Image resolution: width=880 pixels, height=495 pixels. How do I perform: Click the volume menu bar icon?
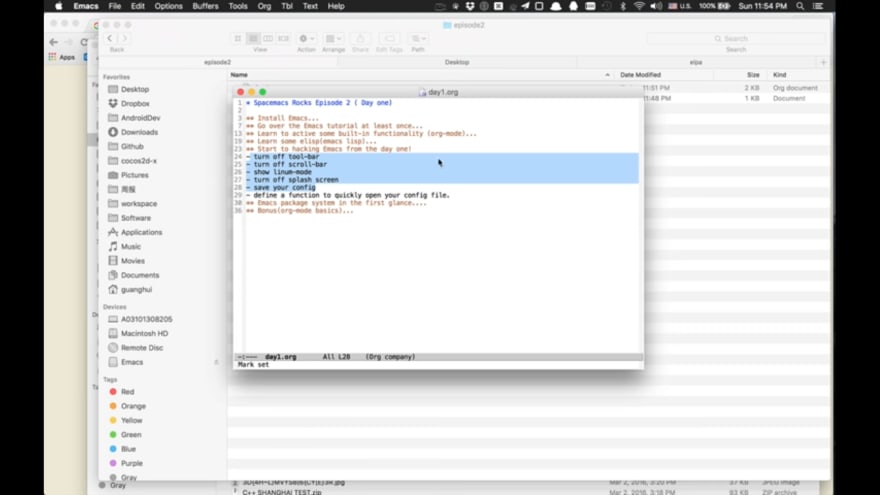[656, 6]
